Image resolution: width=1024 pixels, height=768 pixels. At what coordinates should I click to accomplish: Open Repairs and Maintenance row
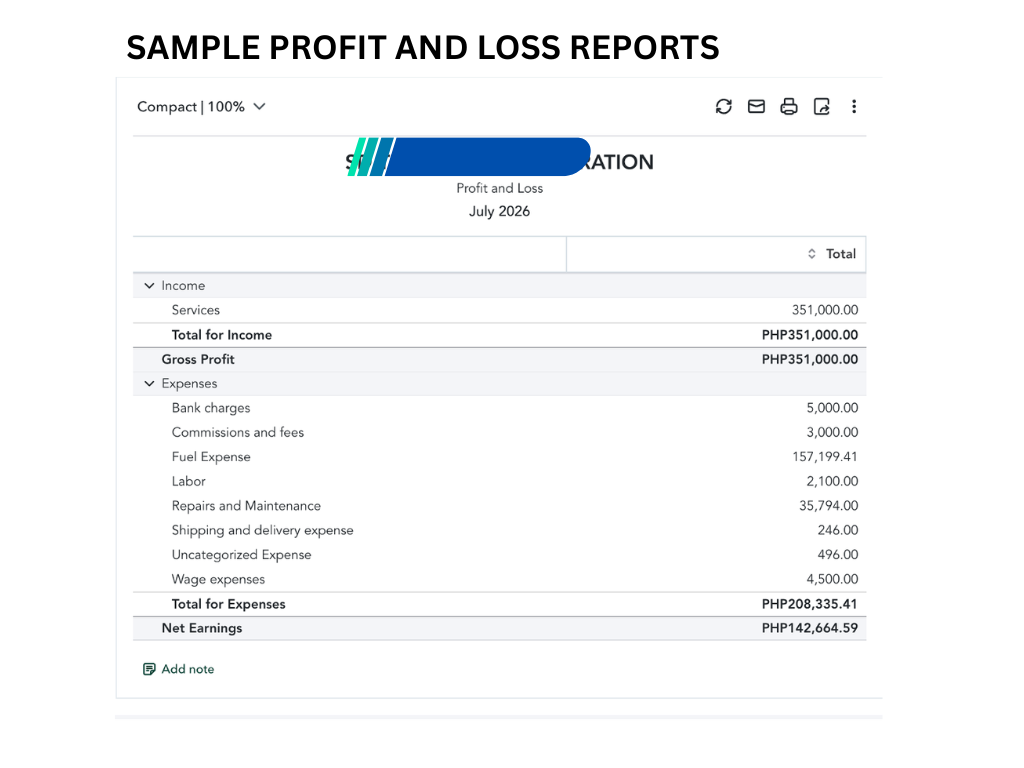coord(500,506)
